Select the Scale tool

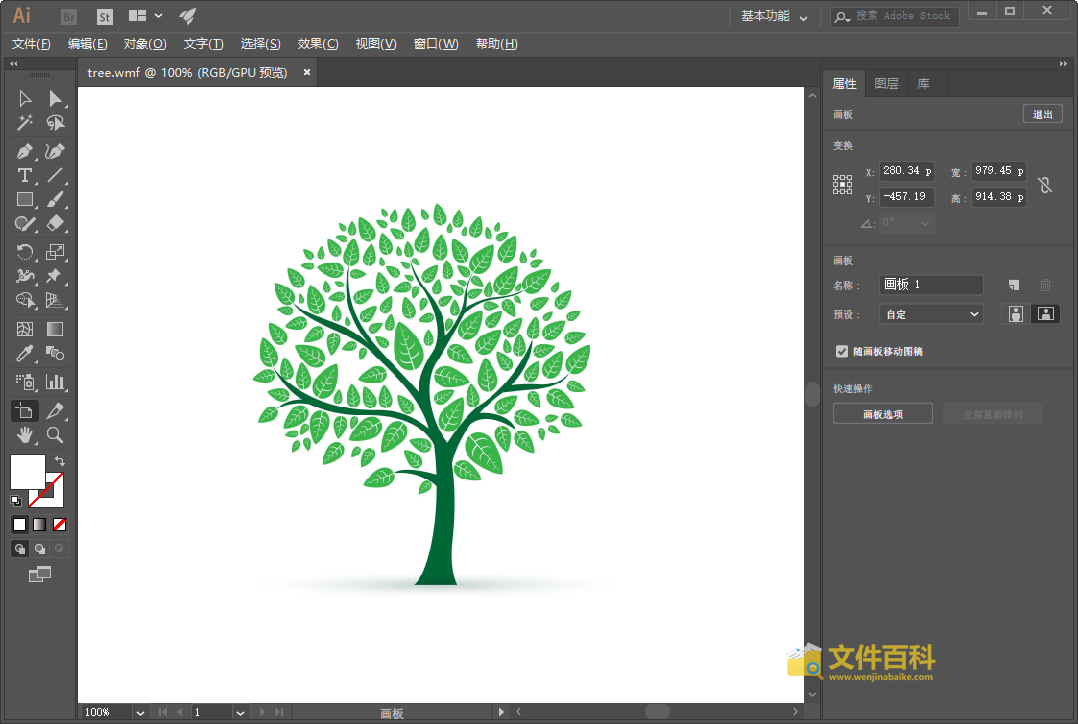tap(55, 252)
